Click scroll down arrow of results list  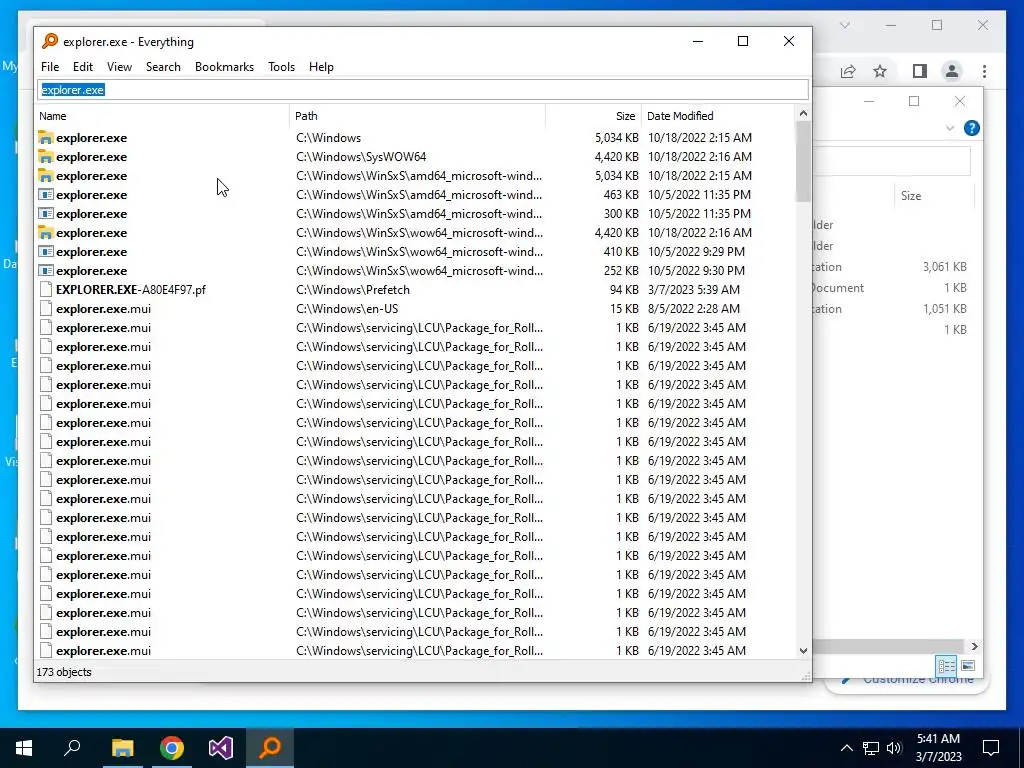pos(803,651)
